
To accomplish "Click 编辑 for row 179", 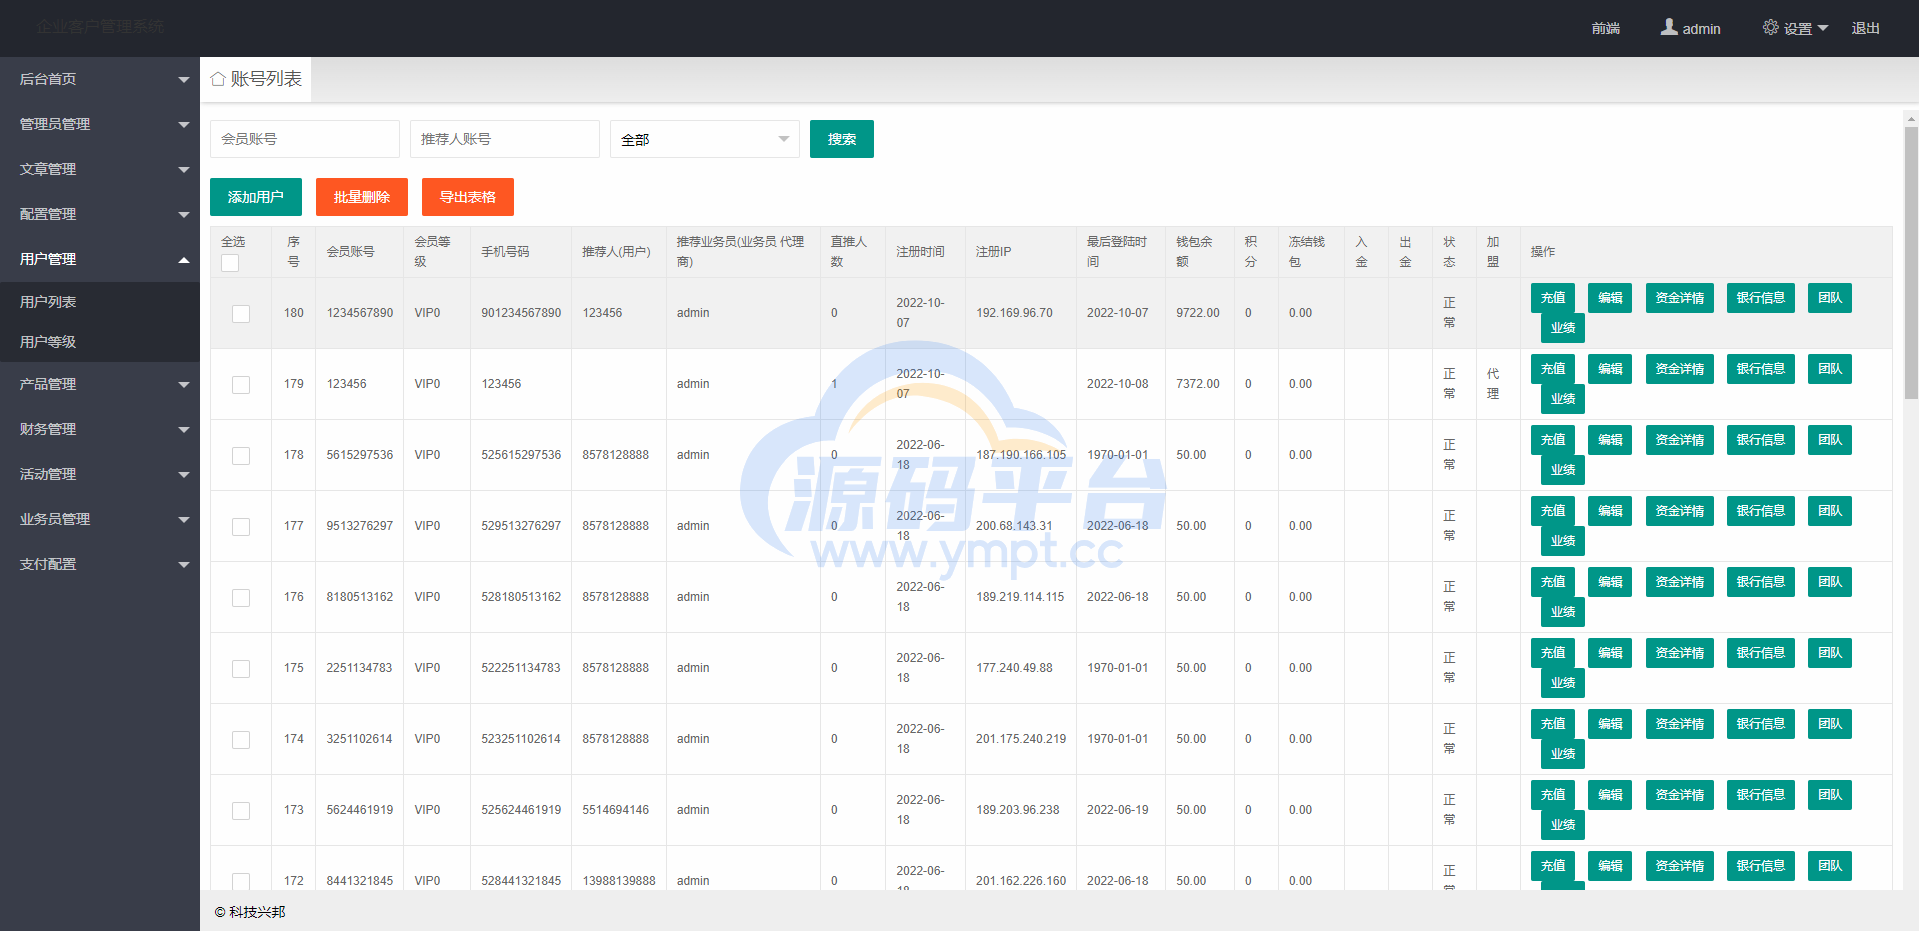I will [x=1610, y=369].
